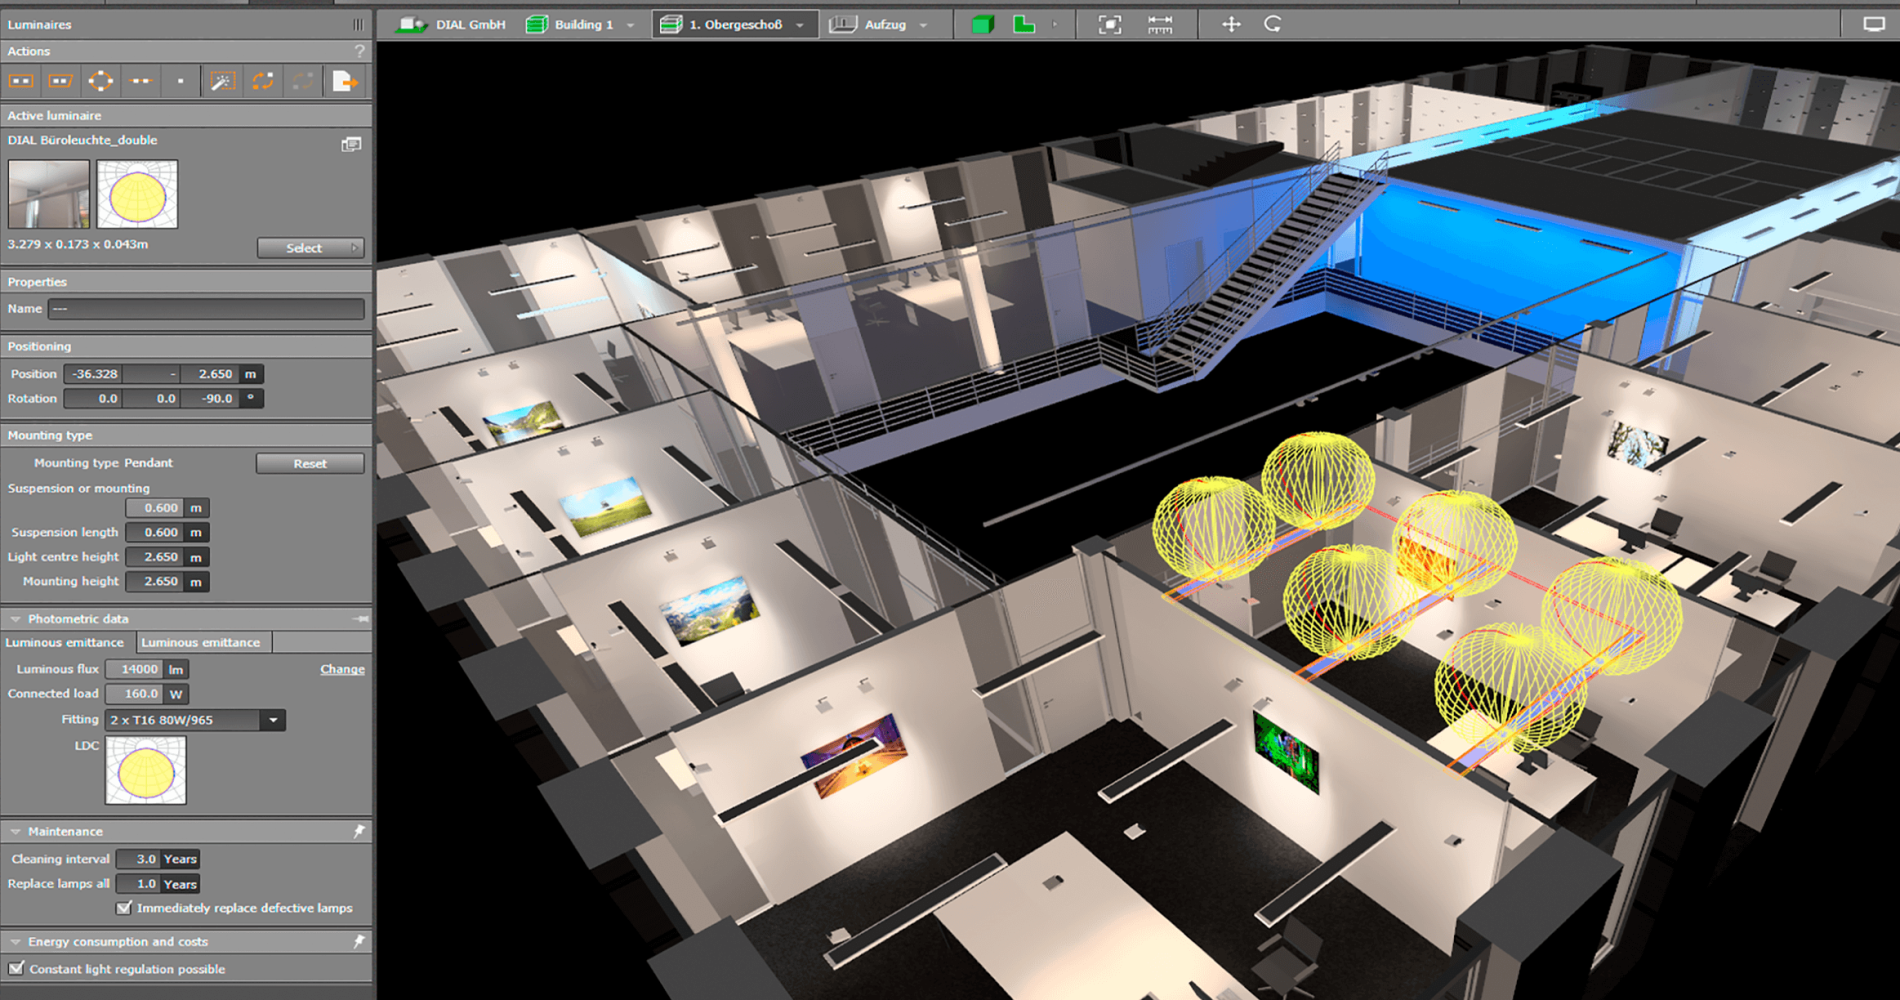Viewport: 1900px width, 1000px height.
Task: Select the circle luminaire arrangement tool
Action: [101, 81]
